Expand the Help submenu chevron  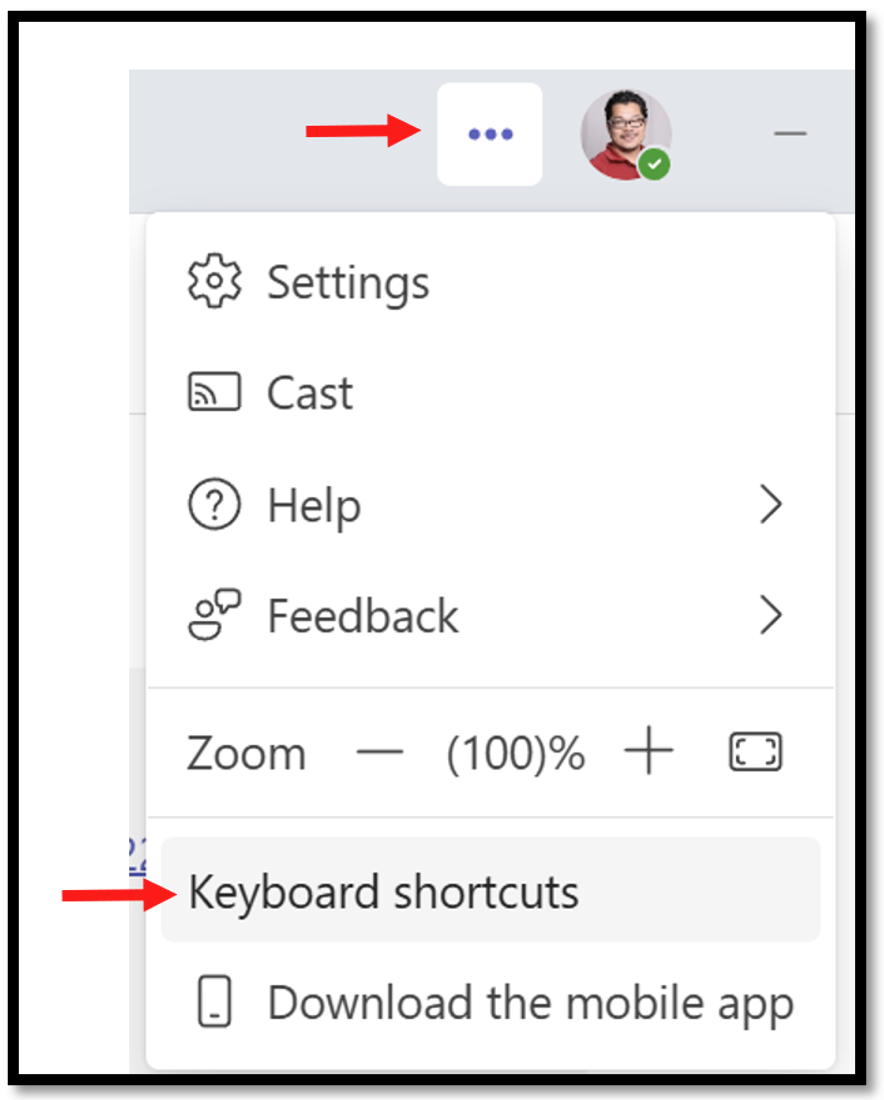click(x=771, y=504)
